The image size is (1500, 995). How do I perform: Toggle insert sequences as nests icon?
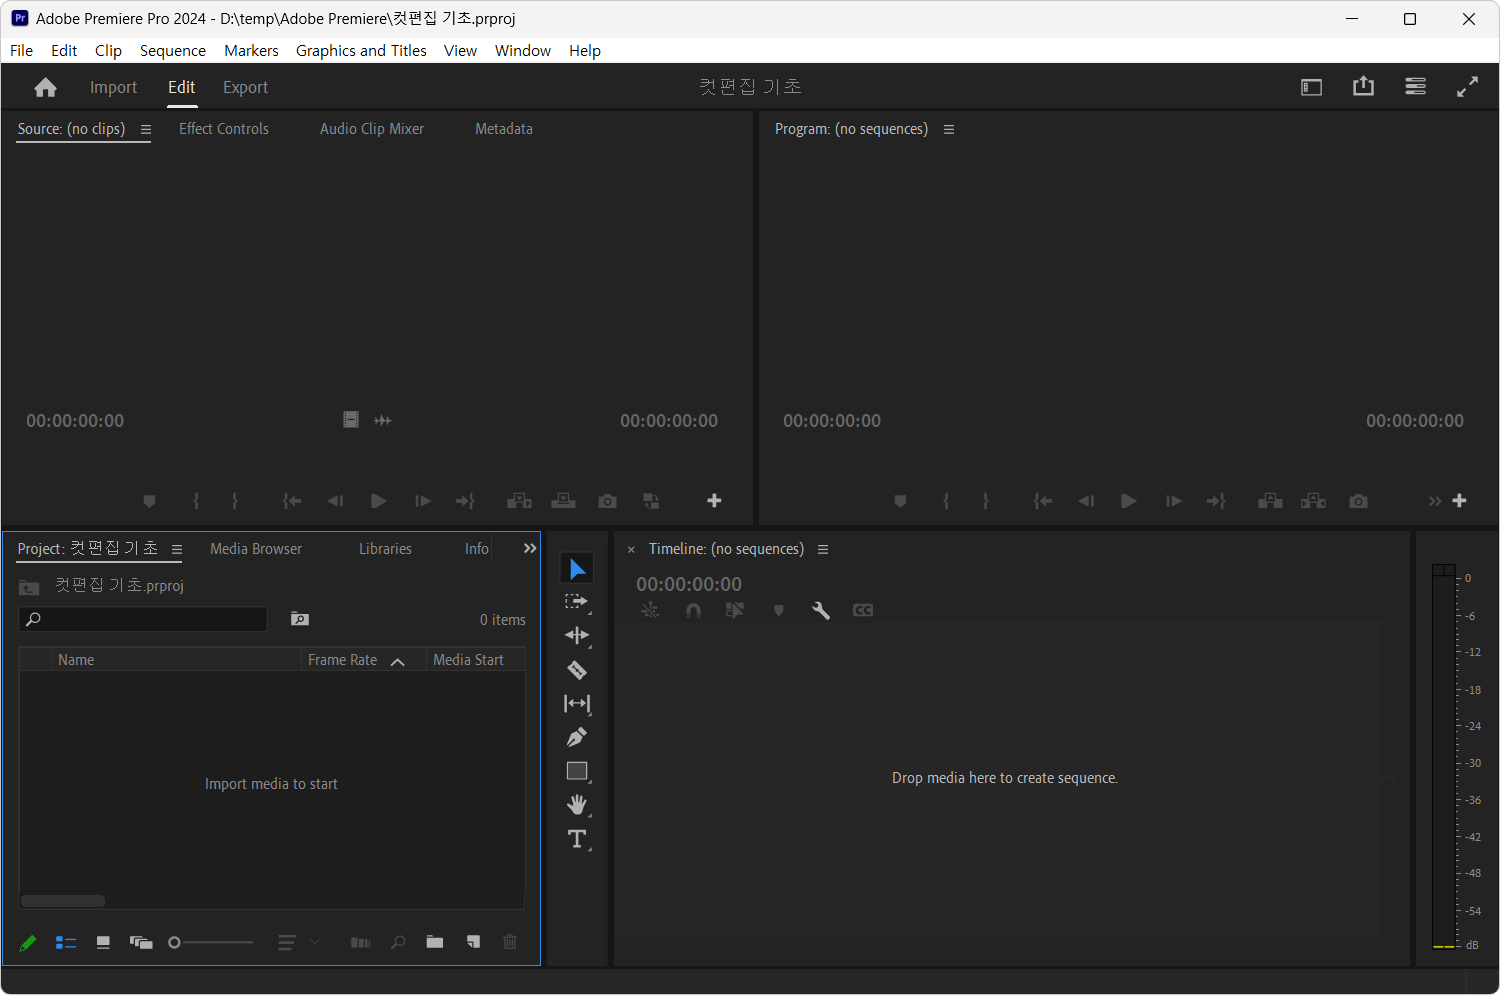click(650, 610)
